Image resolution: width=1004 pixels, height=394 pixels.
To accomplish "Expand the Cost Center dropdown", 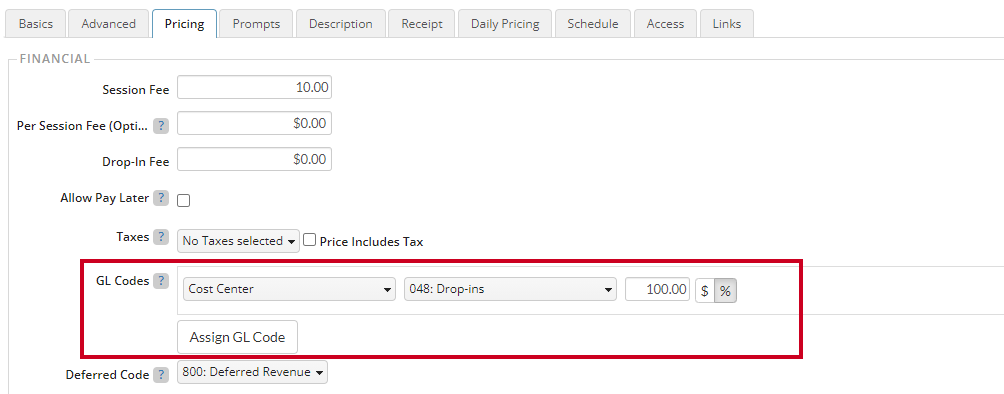I will (289, 289).
